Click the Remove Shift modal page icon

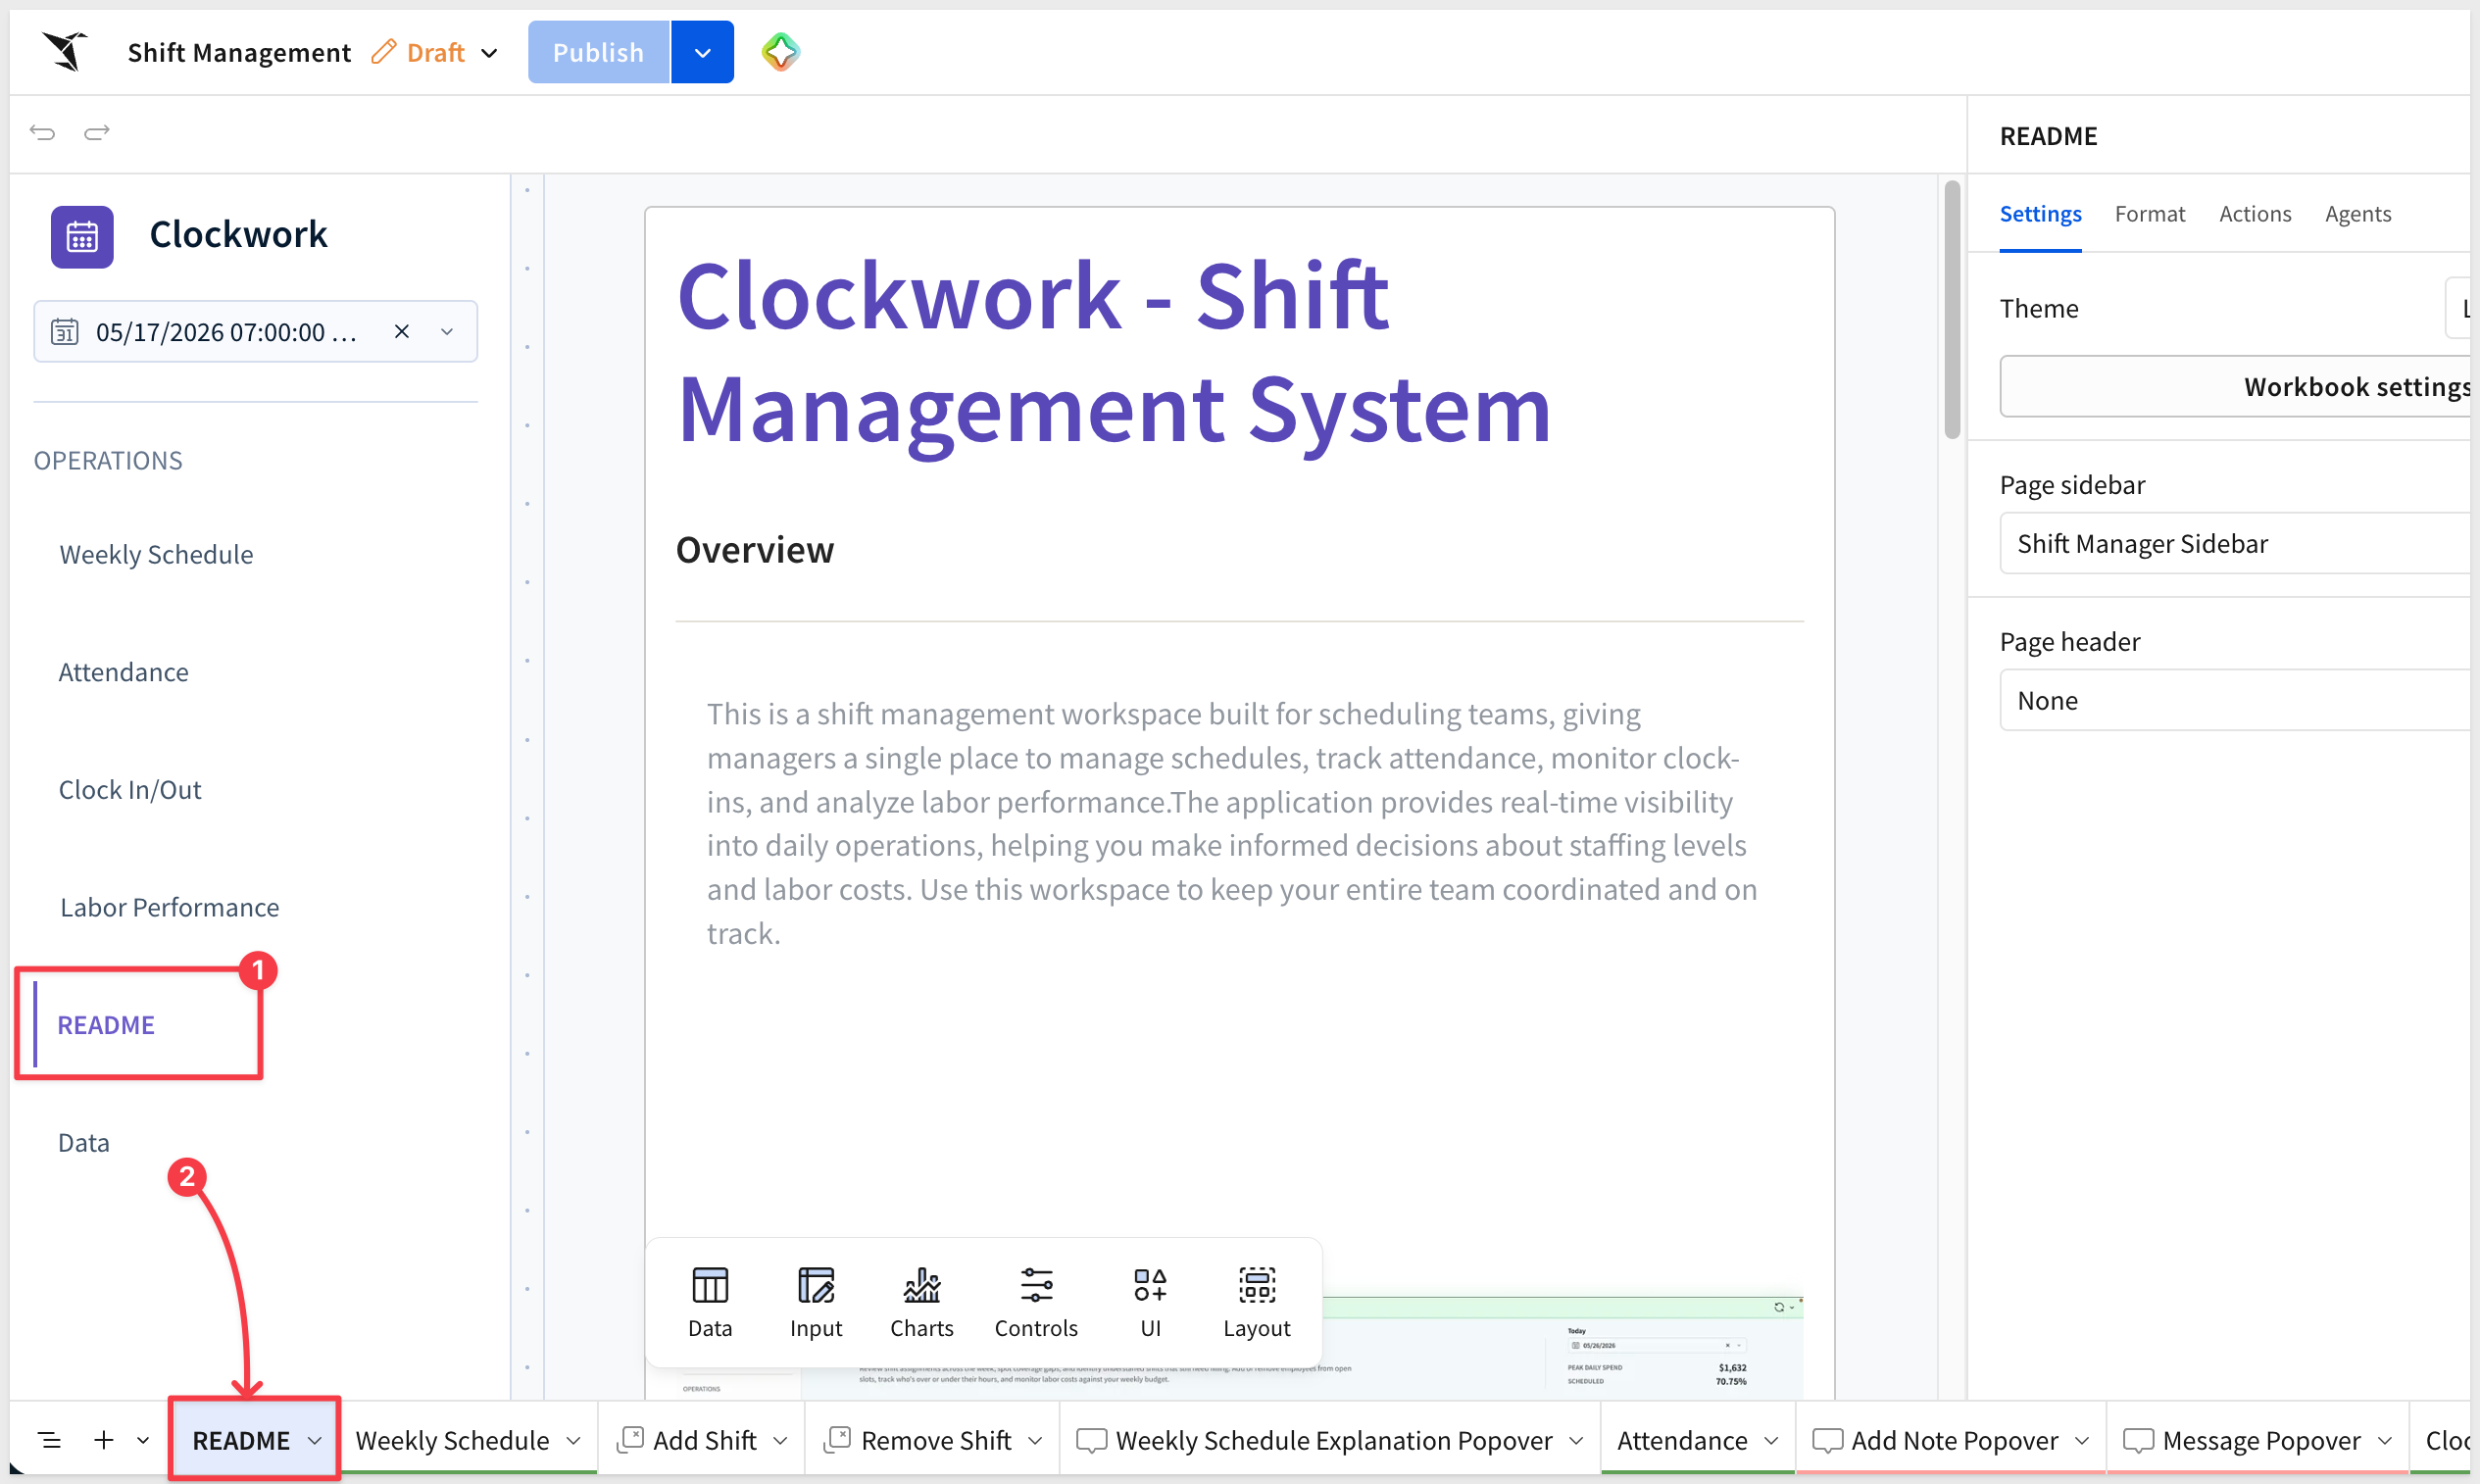(x=837, y=1439)
